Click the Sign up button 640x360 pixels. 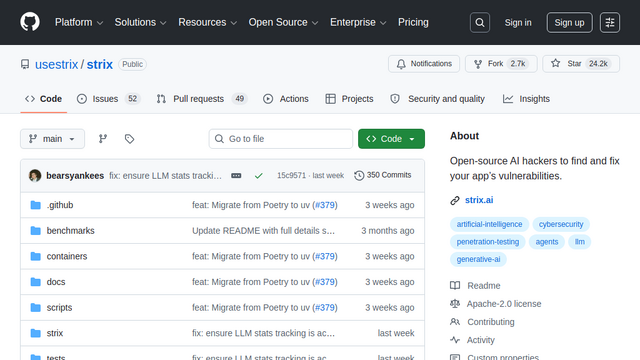pyautogui.click(x=569, y=22)
